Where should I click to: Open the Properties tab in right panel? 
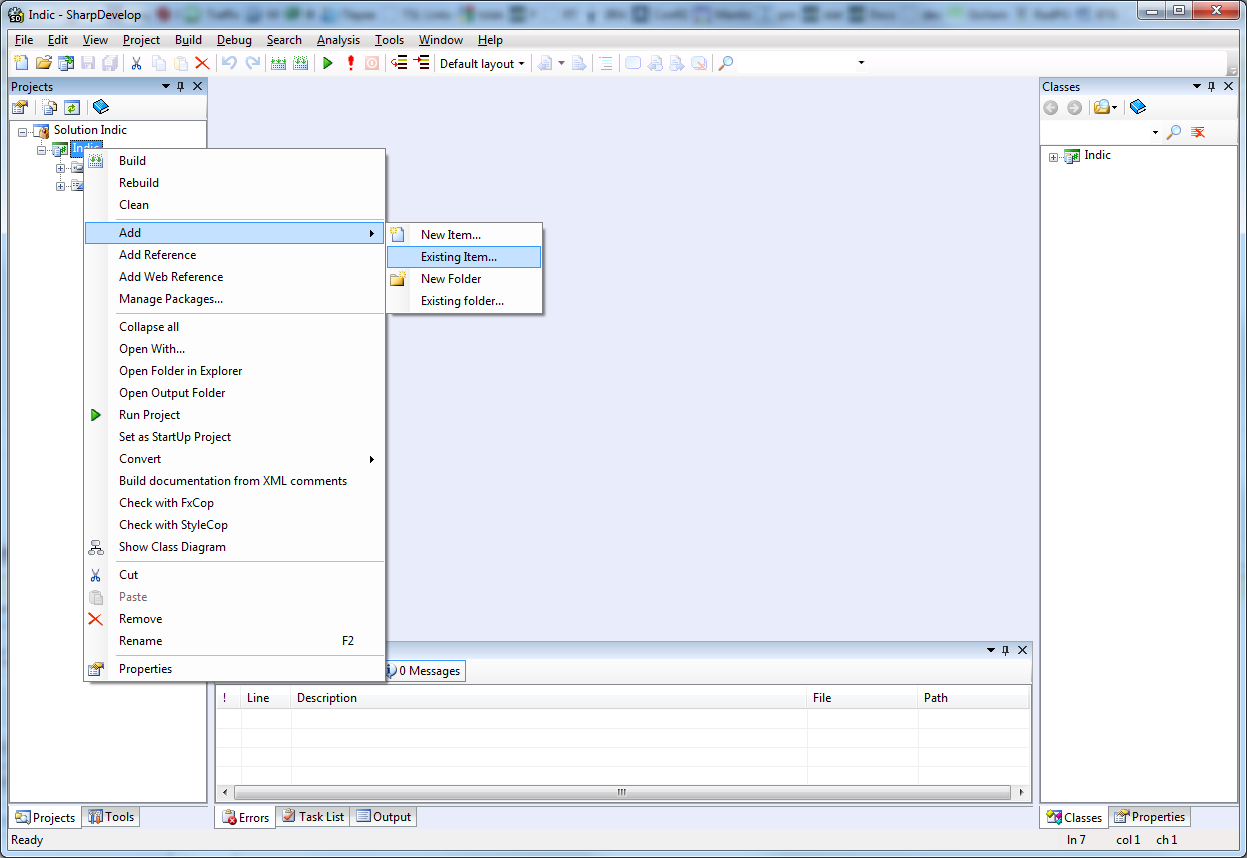pyautogui.click(x=1150, y=817)
